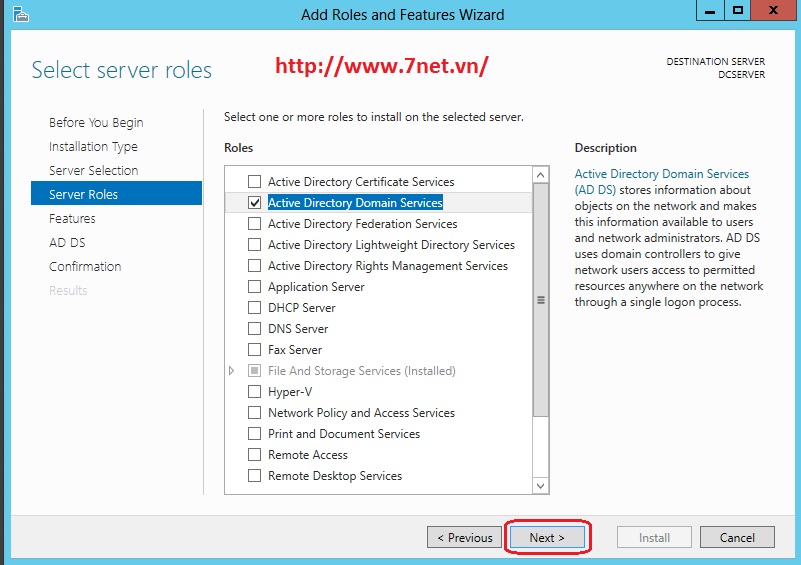This screenshot has height=565, width=801.
Task: Tick Active Directory Lightweight Directory Services
Action: (254, 244)
